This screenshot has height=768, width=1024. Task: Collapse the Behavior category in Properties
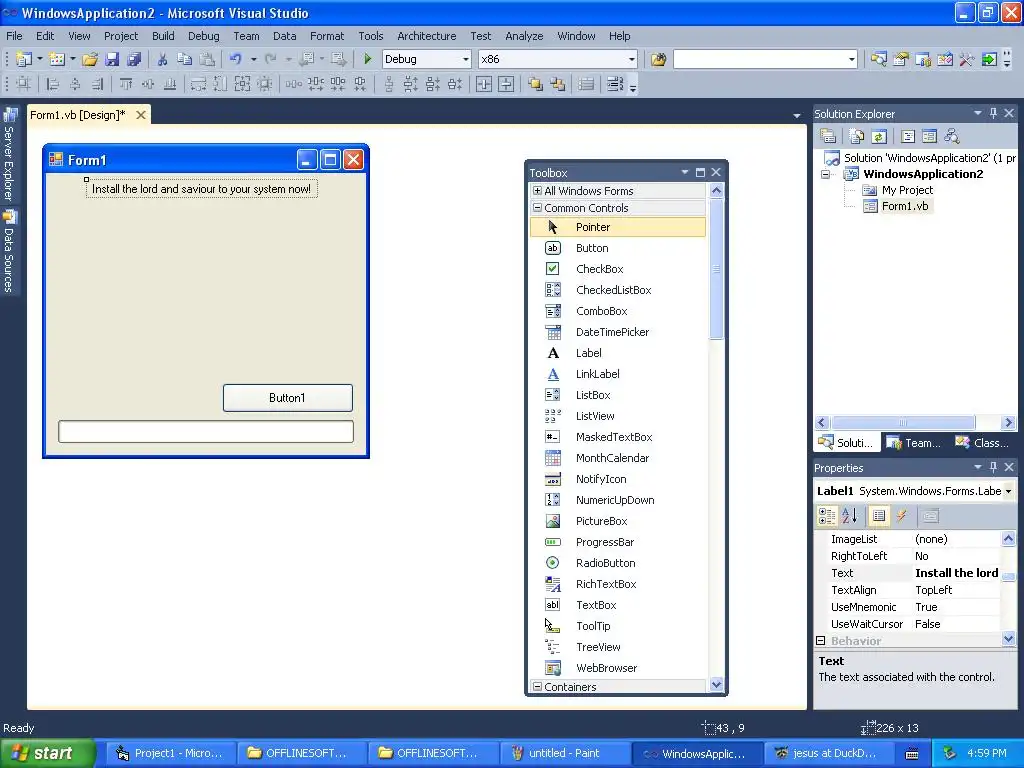coord(821,641)
